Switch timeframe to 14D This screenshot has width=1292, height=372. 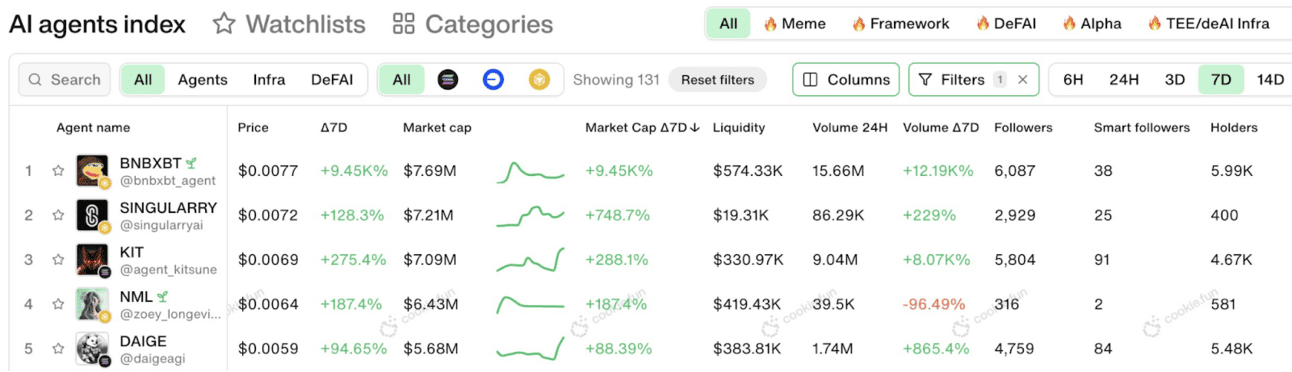[x=1270, y=80]
